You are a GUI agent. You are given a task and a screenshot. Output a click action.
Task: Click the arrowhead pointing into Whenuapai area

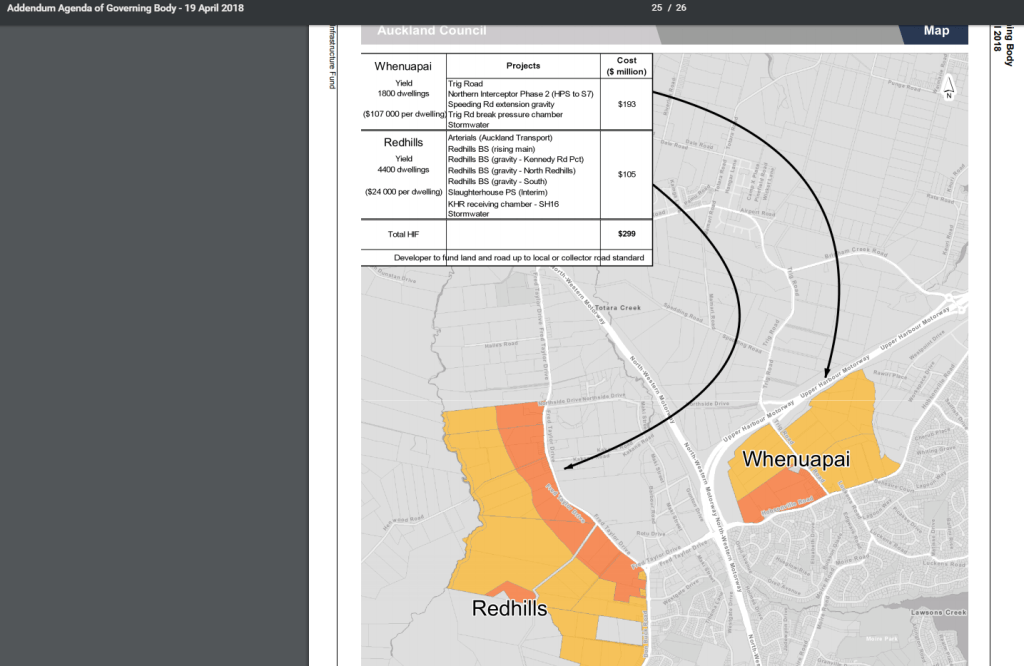(x=826, y=371)
